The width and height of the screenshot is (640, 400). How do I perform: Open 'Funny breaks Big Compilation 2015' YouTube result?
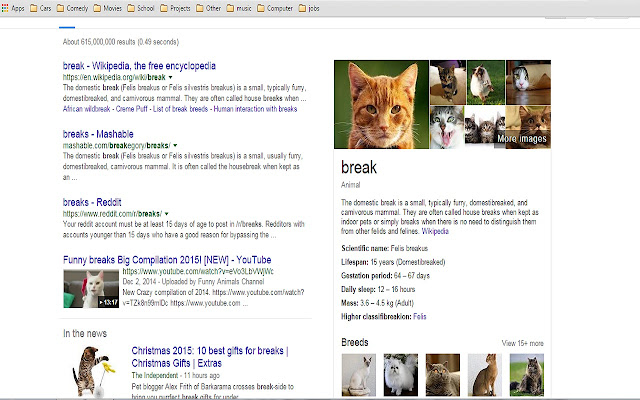167,260
